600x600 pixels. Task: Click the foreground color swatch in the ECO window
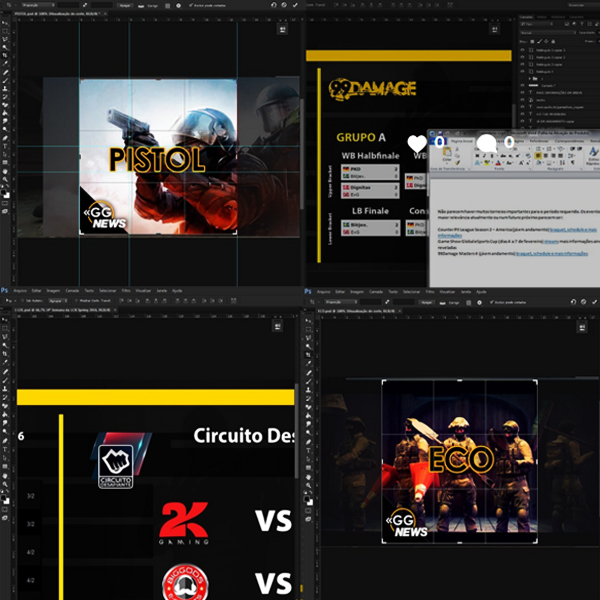(307, 499)
